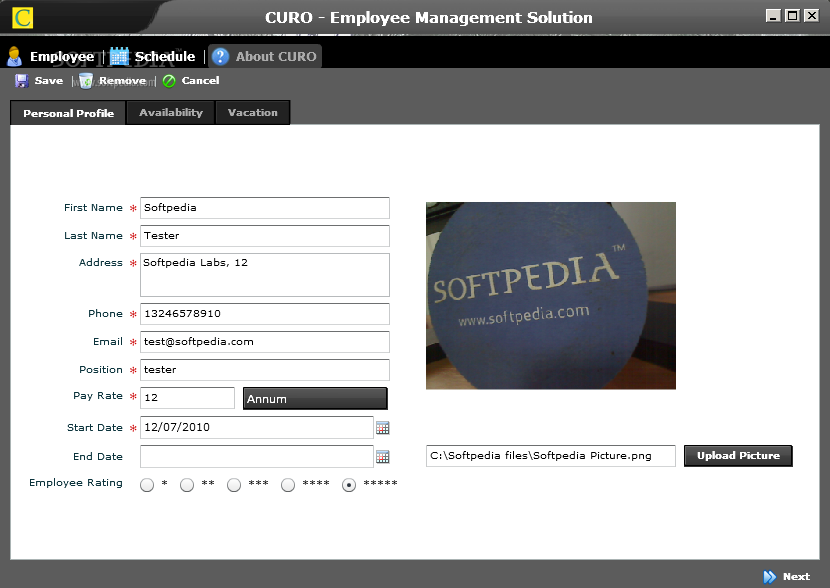Click the empty End Date field
830x588 pixels.
coord(257,456)
